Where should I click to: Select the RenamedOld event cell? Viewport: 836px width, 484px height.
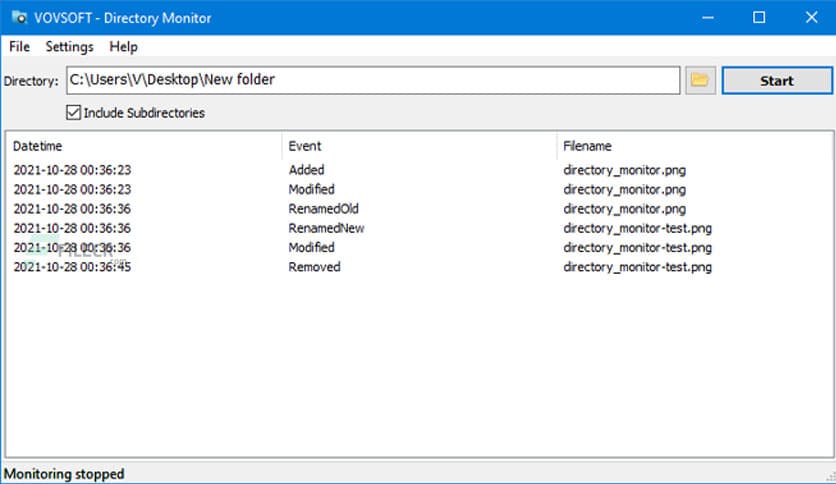point(323,209)
